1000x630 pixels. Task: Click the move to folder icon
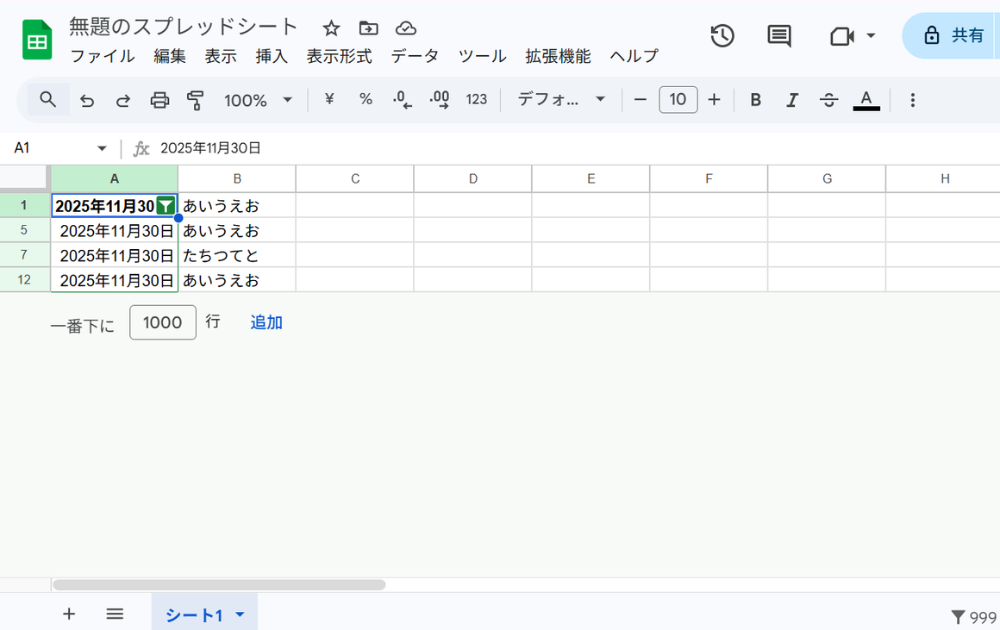click(x=369, y=28)
